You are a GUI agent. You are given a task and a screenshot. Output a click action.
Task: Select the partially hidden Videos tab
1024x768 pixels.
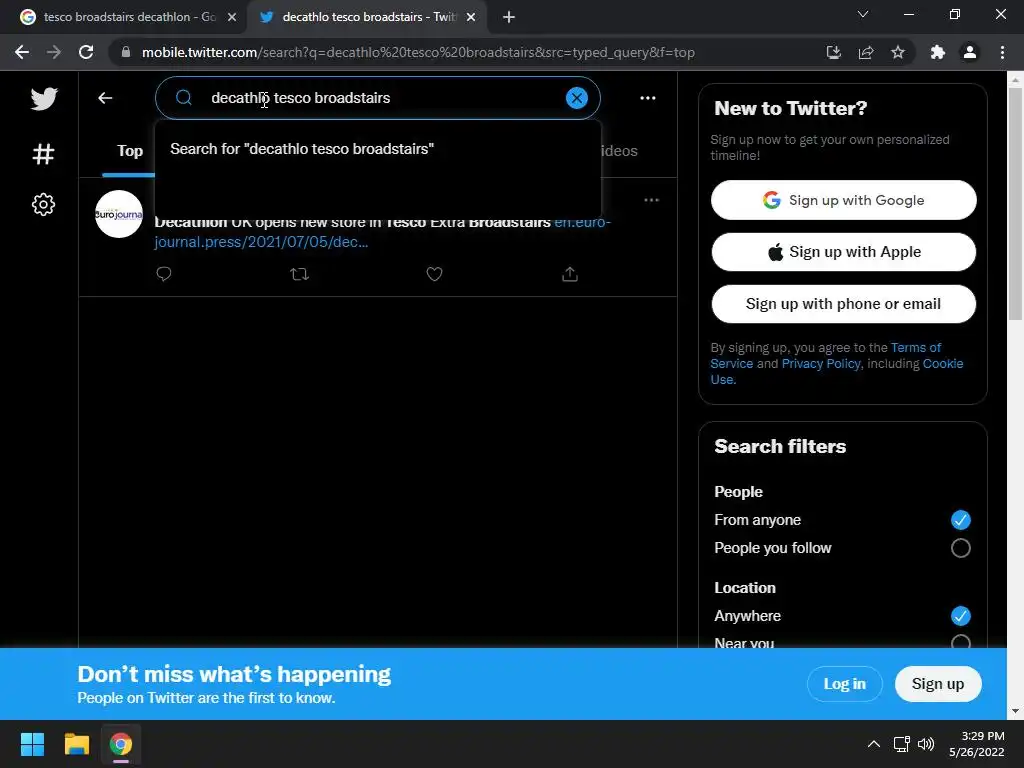618,151
